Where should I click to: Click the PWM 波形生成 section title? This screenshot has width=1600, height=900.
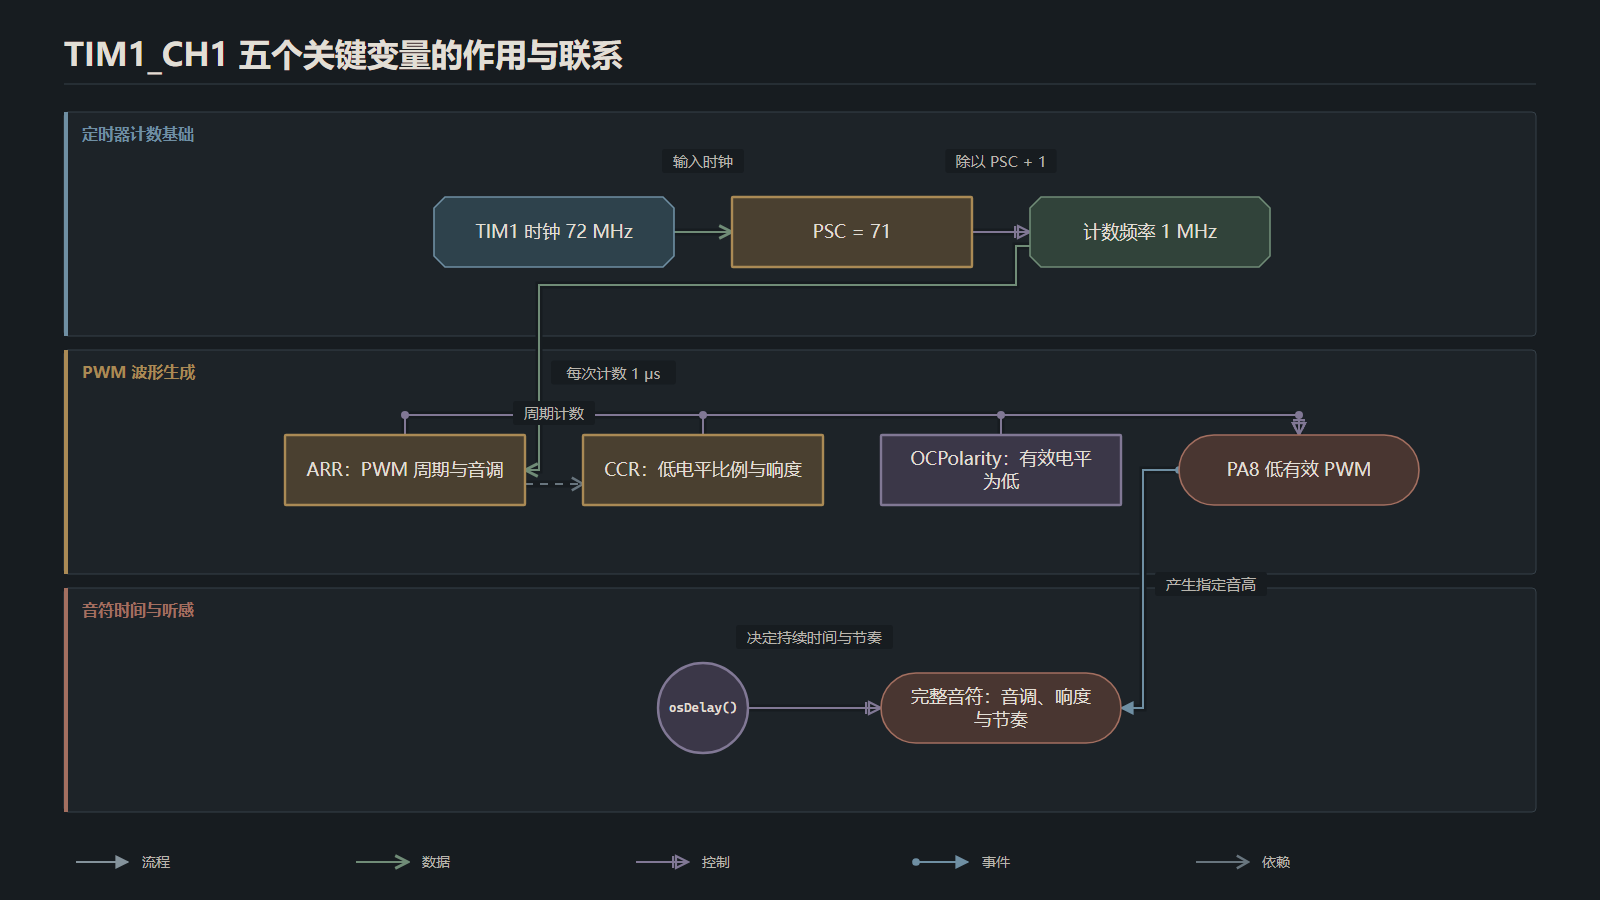139,372
